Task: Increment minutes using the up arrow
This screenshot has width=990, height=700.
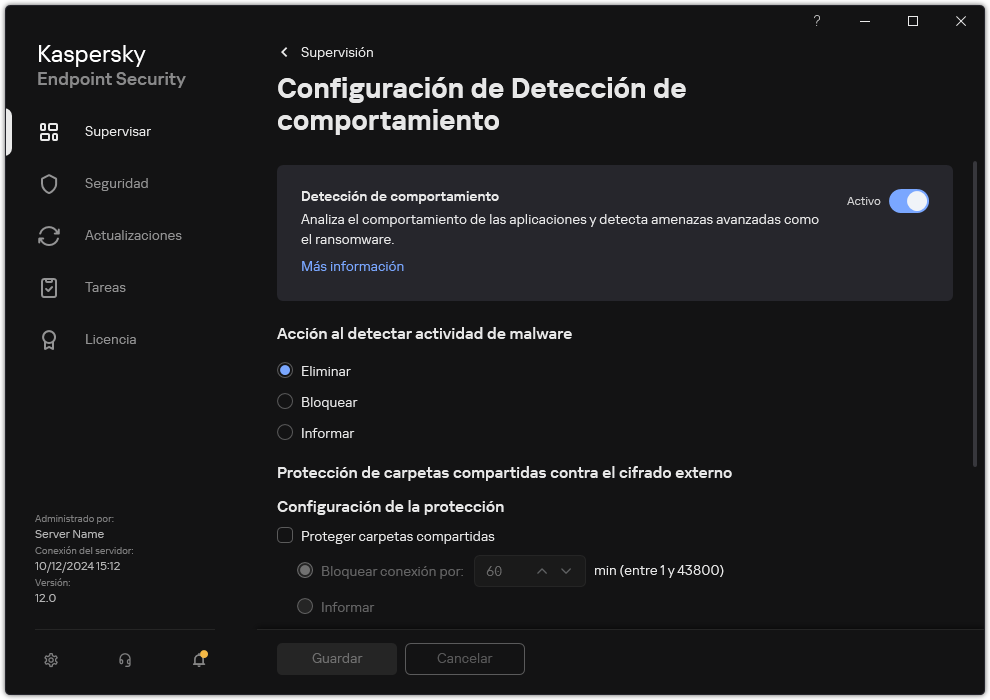Action: pyautogui.click(x=541, y=571)
